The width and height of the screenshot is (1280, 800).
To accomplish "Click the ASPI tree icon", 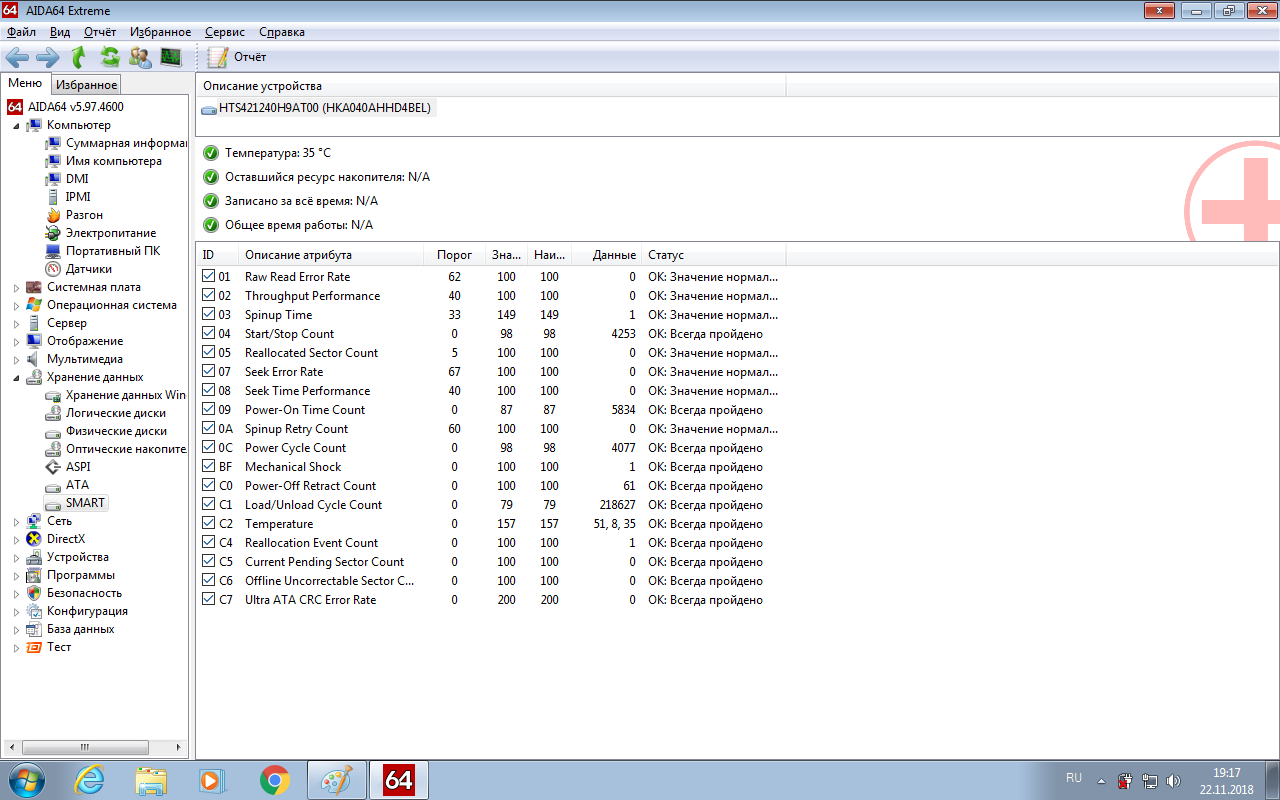I will click(x=54, y=467).
